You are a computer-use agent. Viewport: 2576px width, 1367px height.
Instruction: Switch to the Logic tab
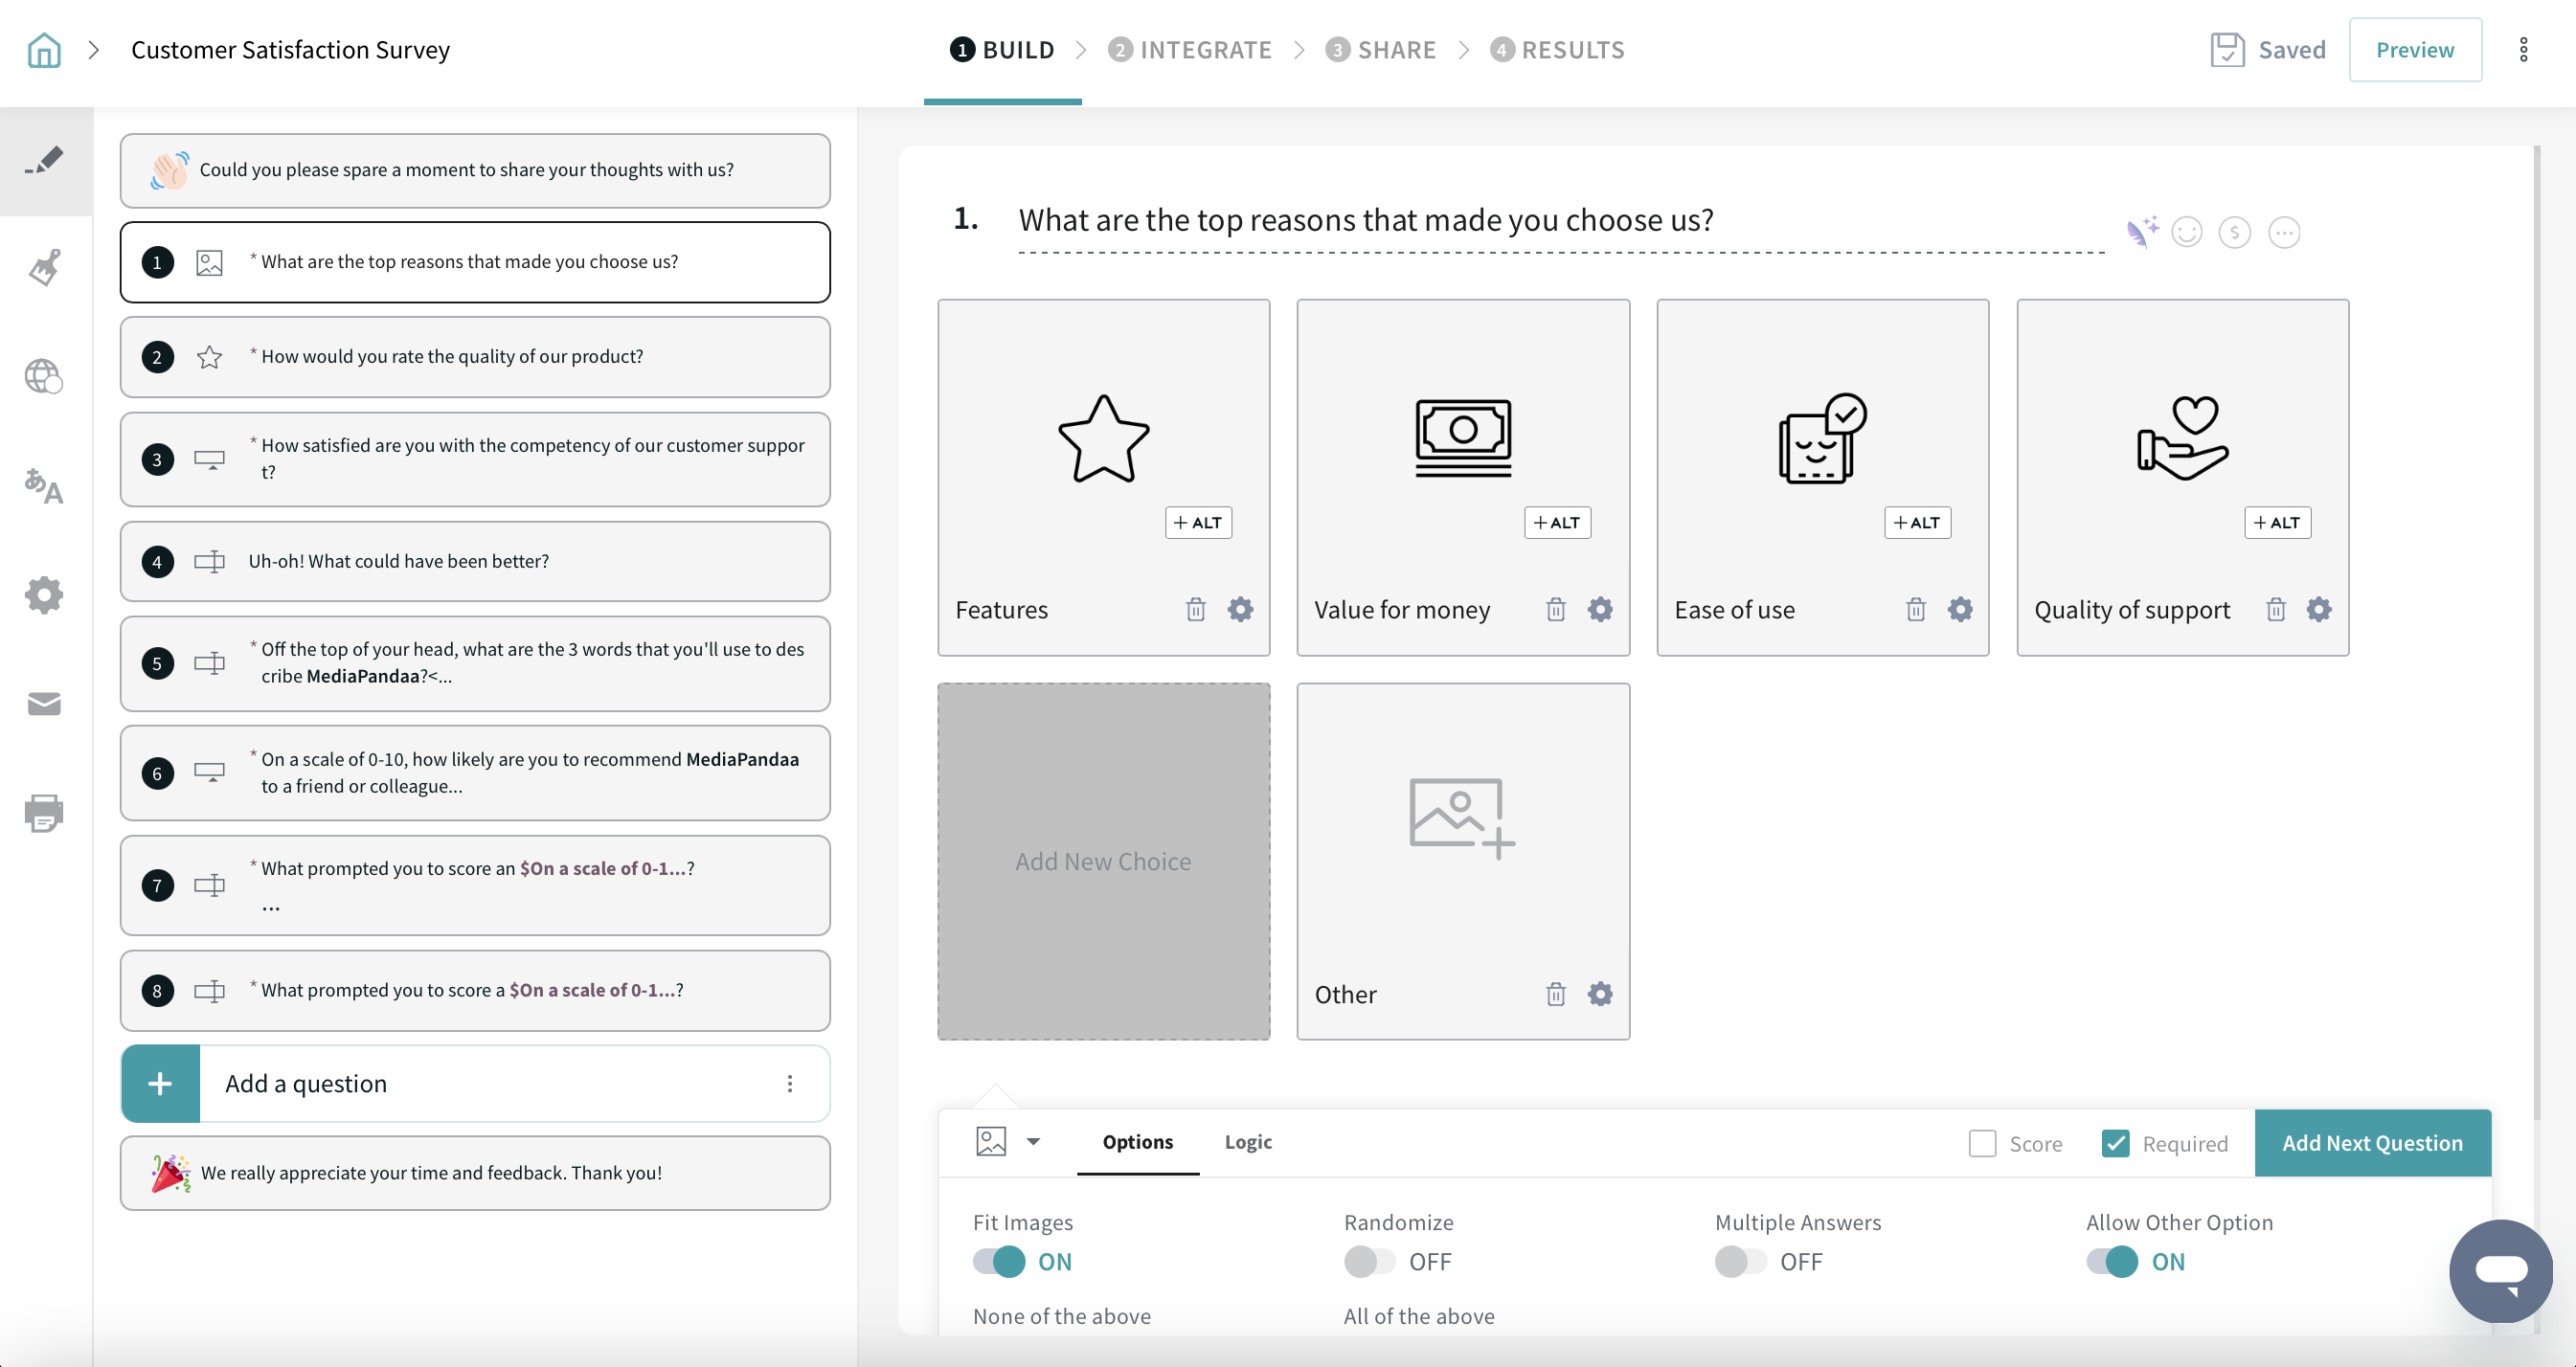click(x=1248, y=1141)
